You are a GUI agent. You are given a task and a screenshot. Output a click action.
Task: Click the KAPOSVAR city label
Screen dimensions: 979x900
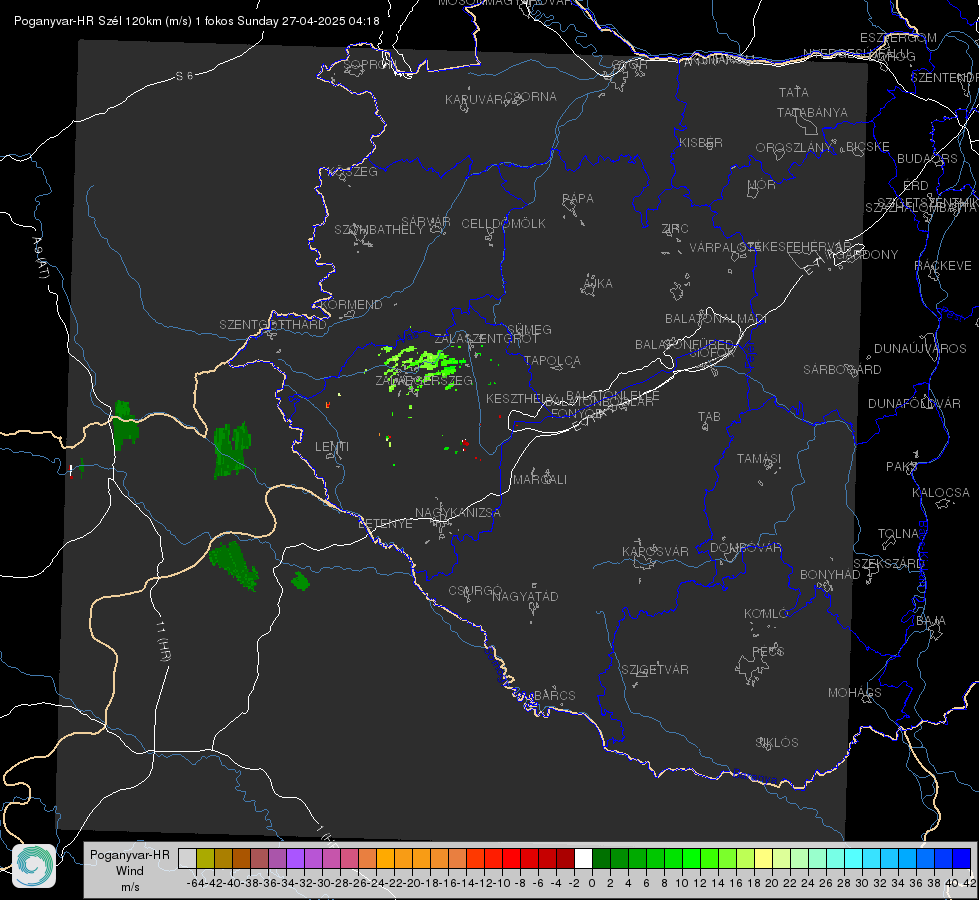[x=655, y=551]
